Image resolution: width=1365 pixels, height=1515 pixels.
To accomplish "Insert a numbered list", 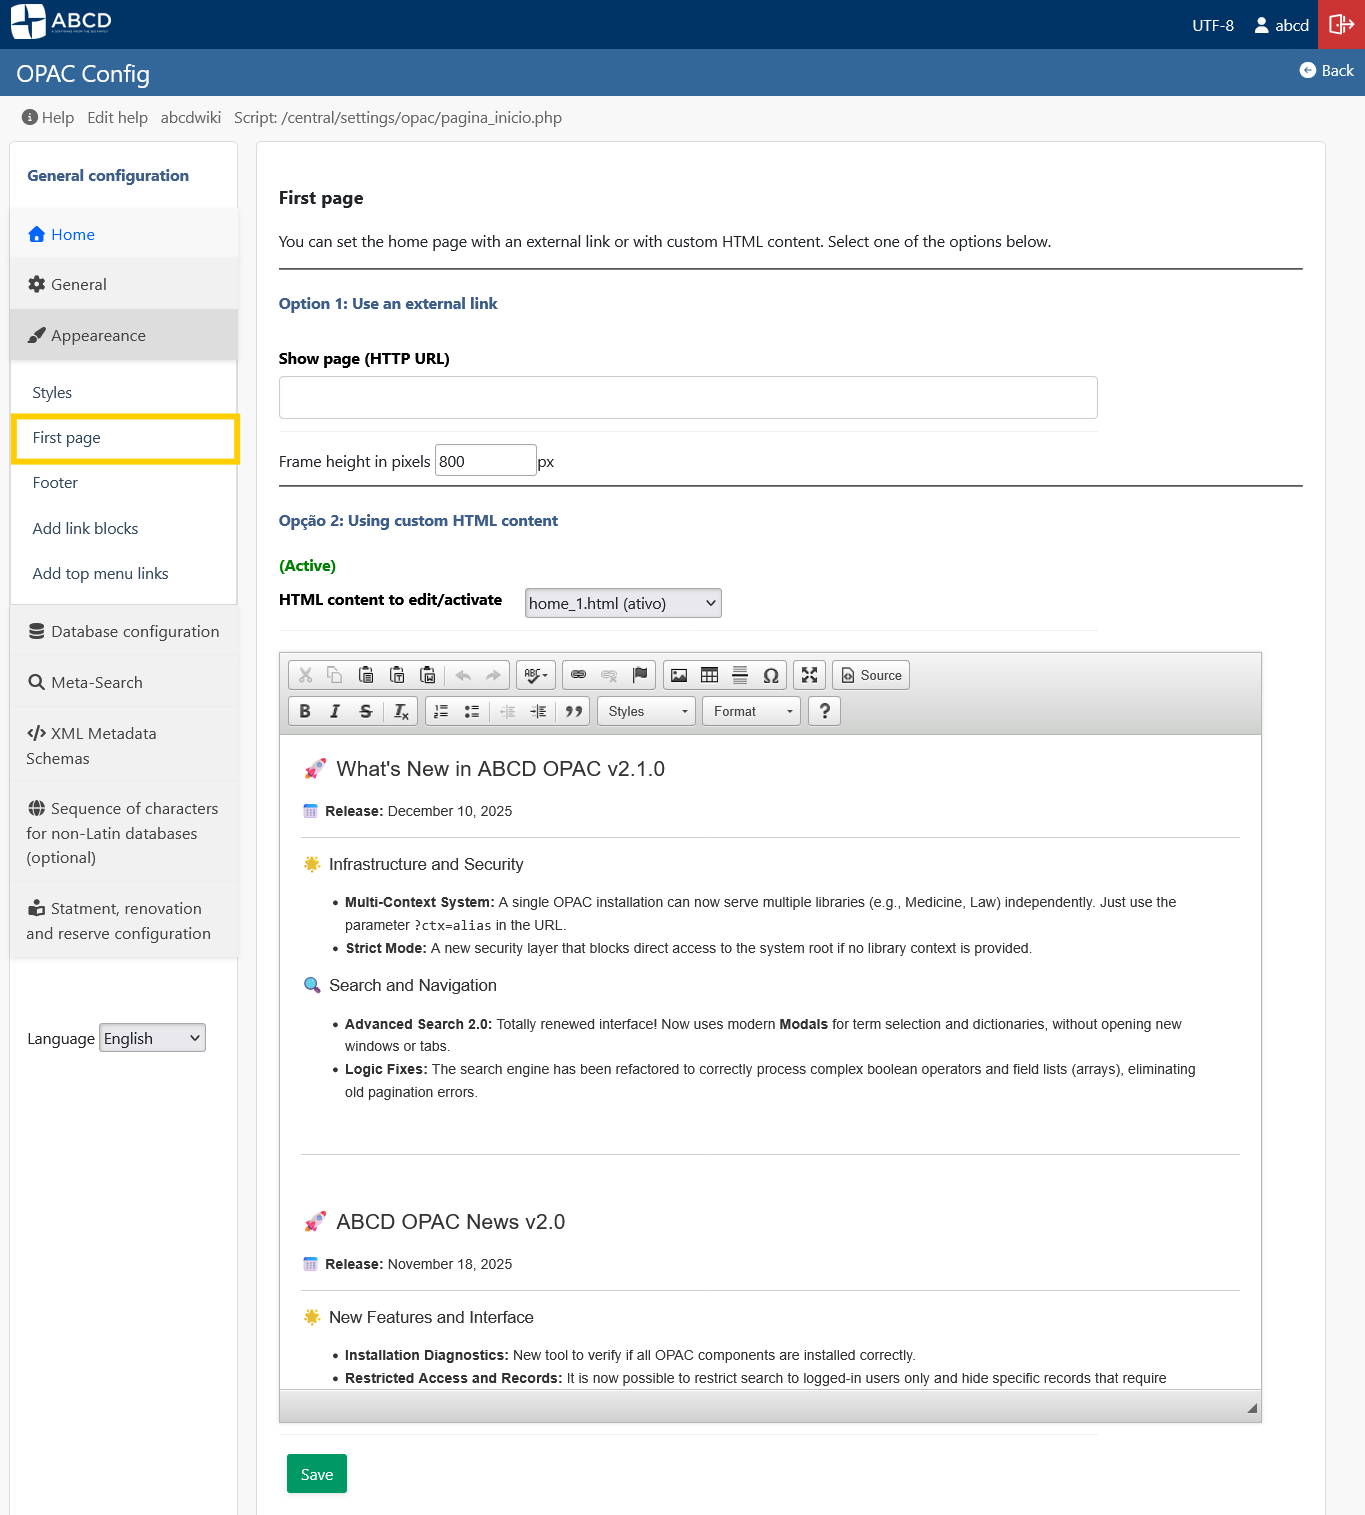I will [440, 711].
